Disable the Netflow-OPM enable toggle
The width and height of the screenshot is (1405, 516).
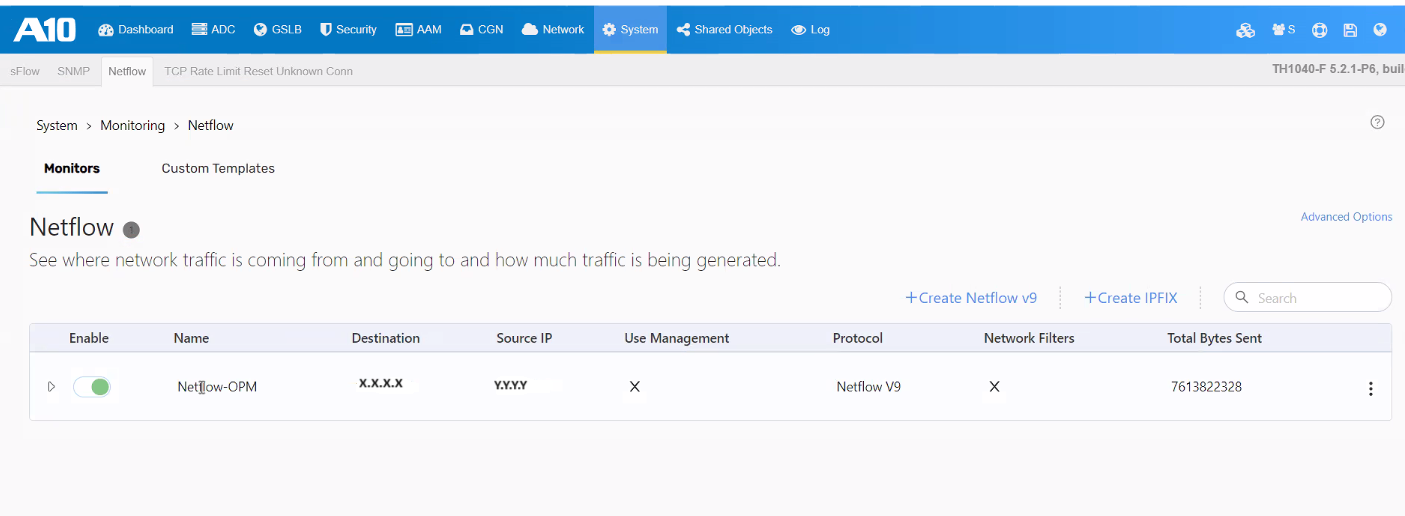click(92, 387)
